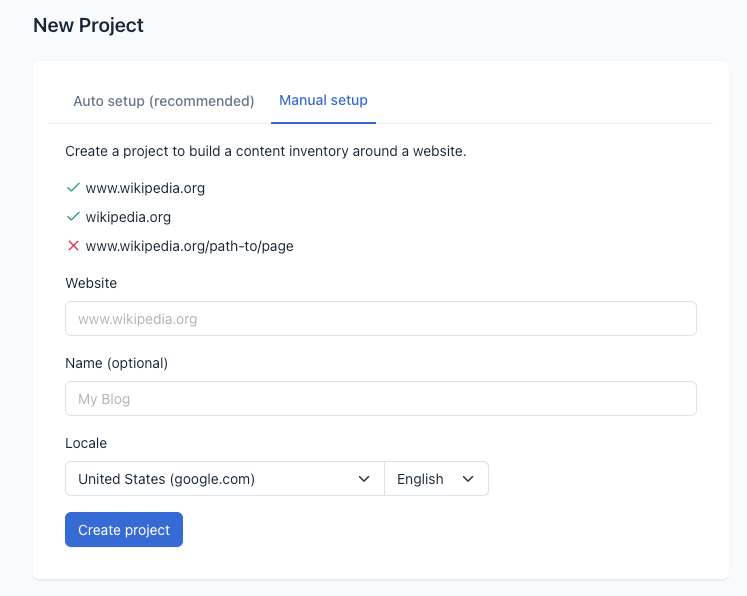Click into the Name (optional) field

(x=380, y=399)
